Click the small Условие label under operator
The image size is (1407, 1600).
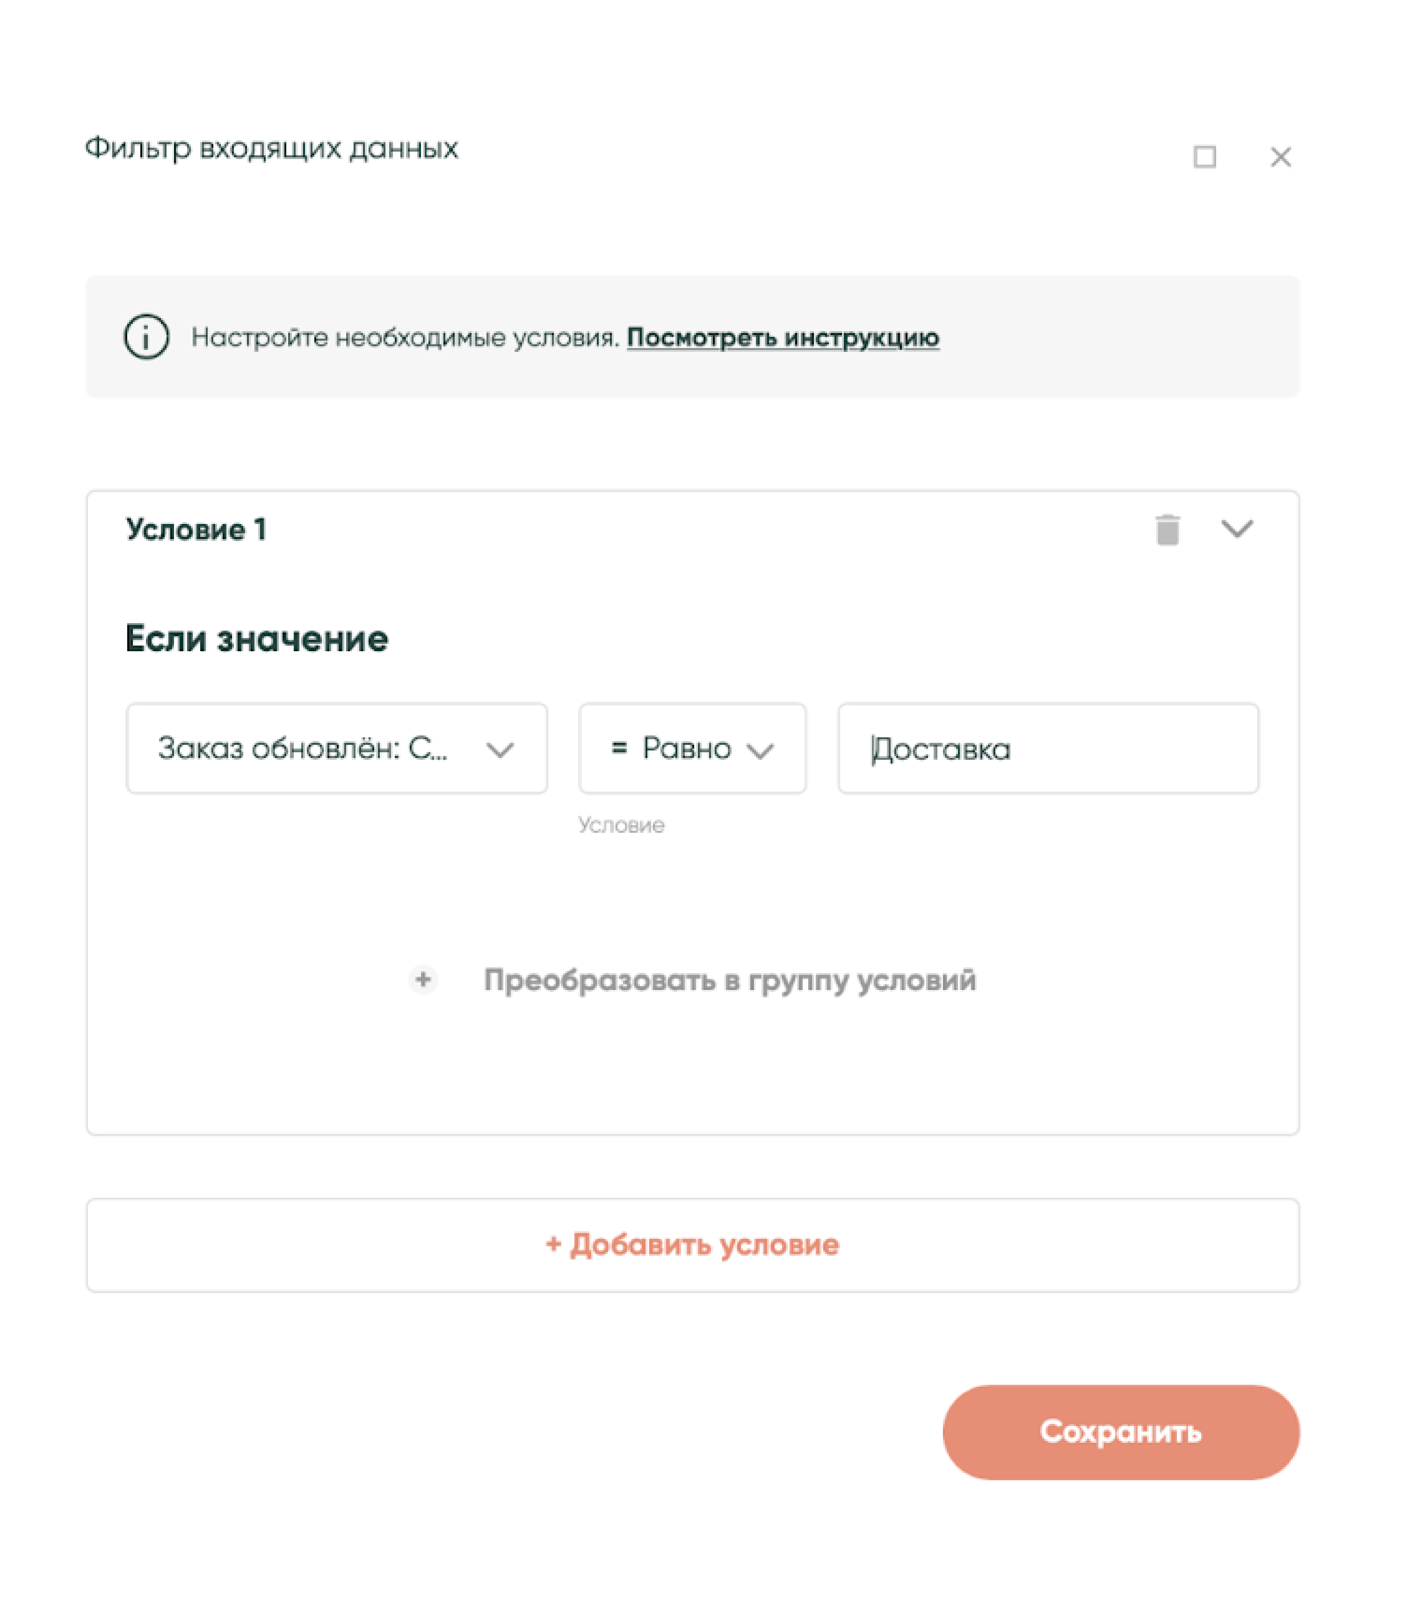pos(621,825)
